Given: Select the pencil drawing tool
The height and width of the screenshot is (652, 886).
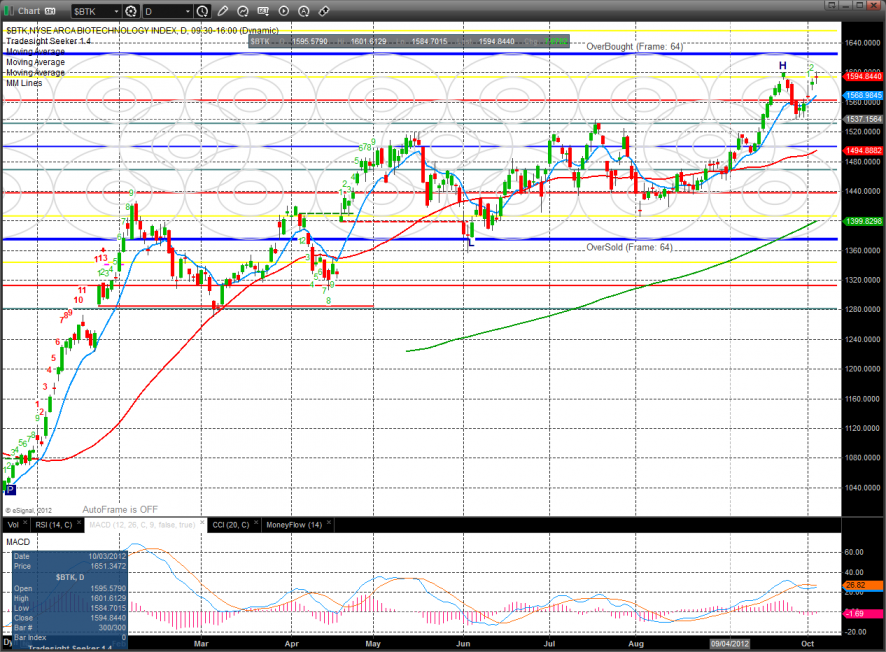Looking at the screenshot, I should [x=223, y=11].
